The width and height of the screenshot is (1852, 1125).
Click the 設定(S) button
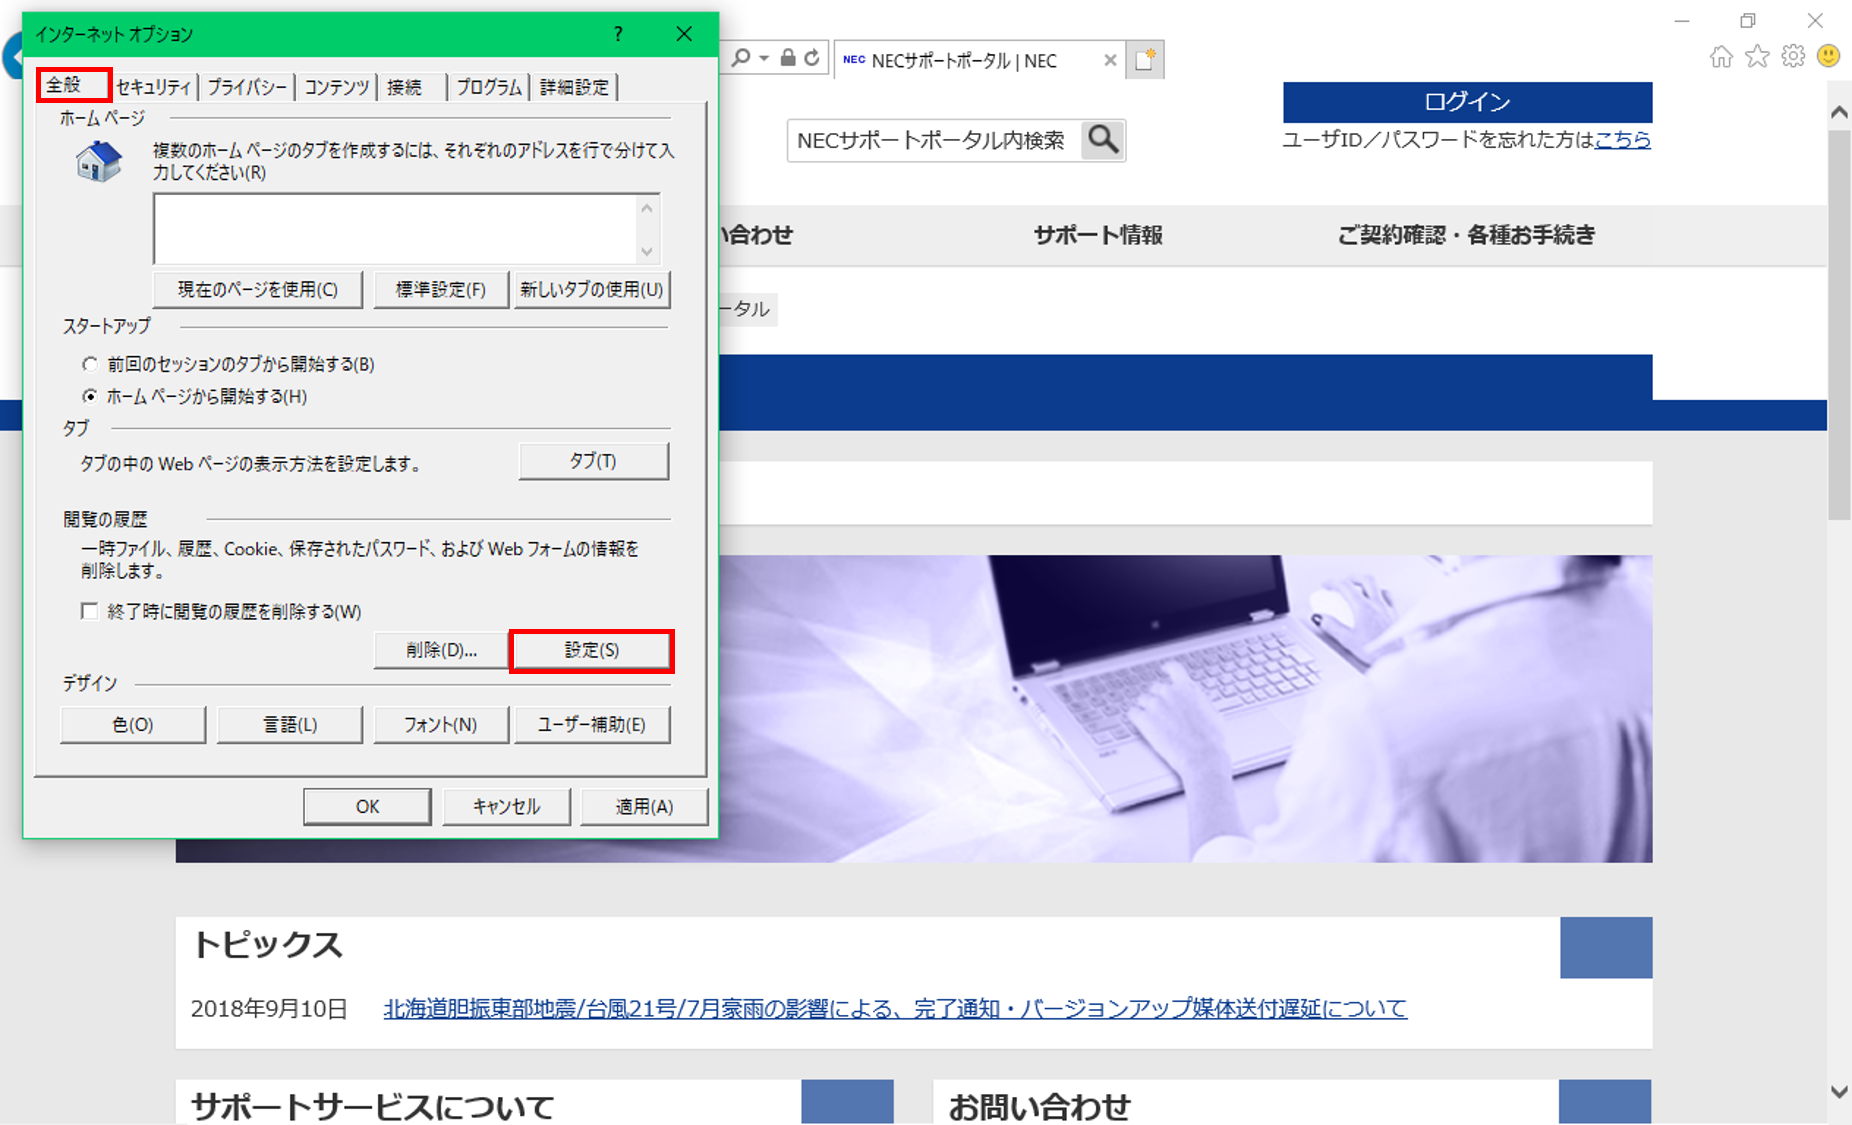click(x=591, y=650)
